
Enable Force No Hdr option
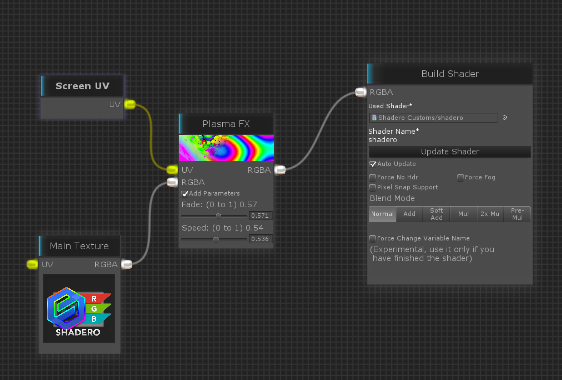pos(373,177)
